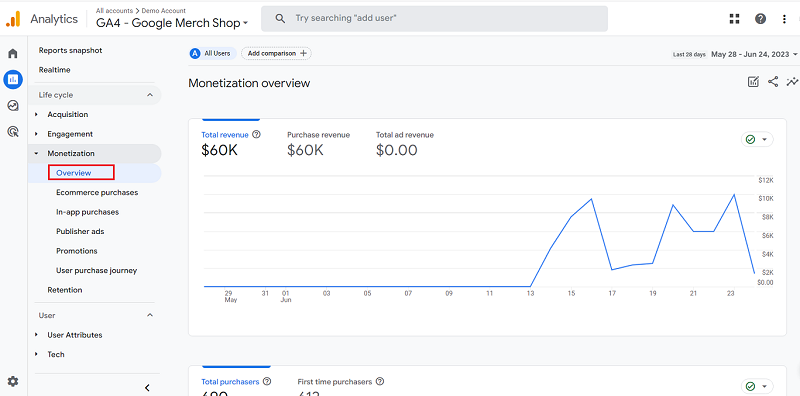
Task: Open the Realtime report
Action: point(55,70)
